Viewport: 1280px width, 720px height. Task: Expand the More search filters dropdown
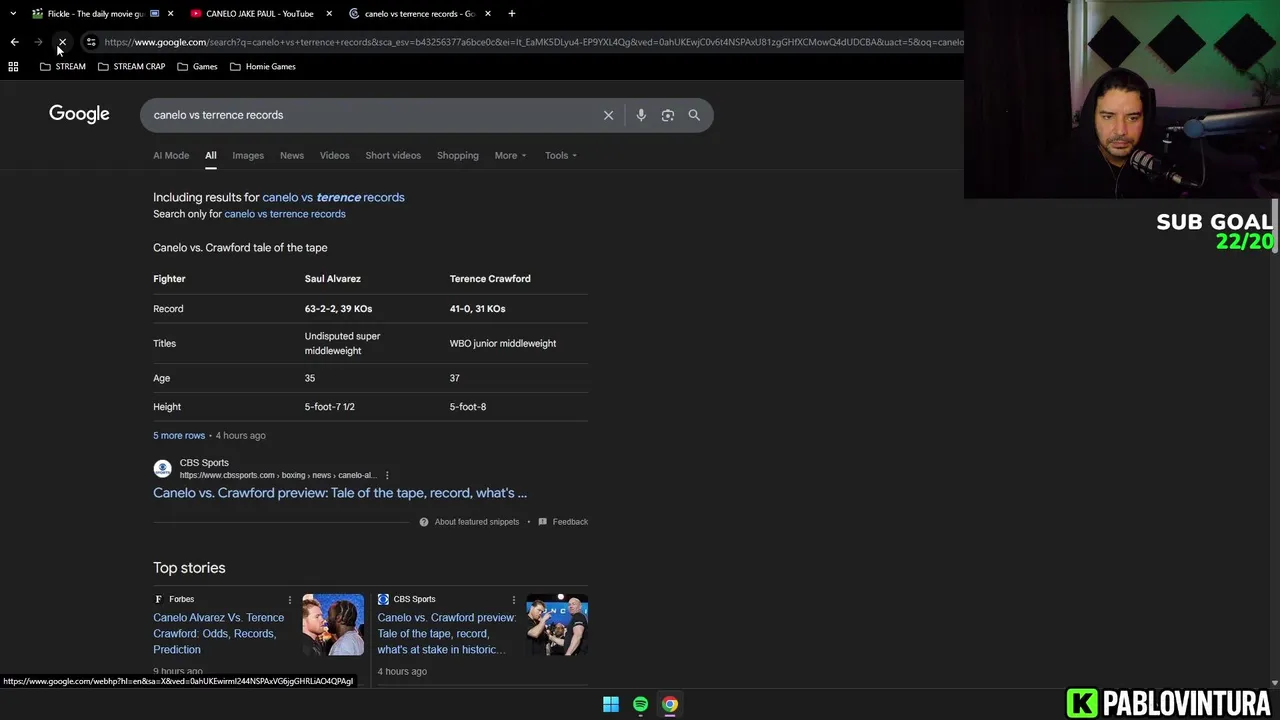510,156
